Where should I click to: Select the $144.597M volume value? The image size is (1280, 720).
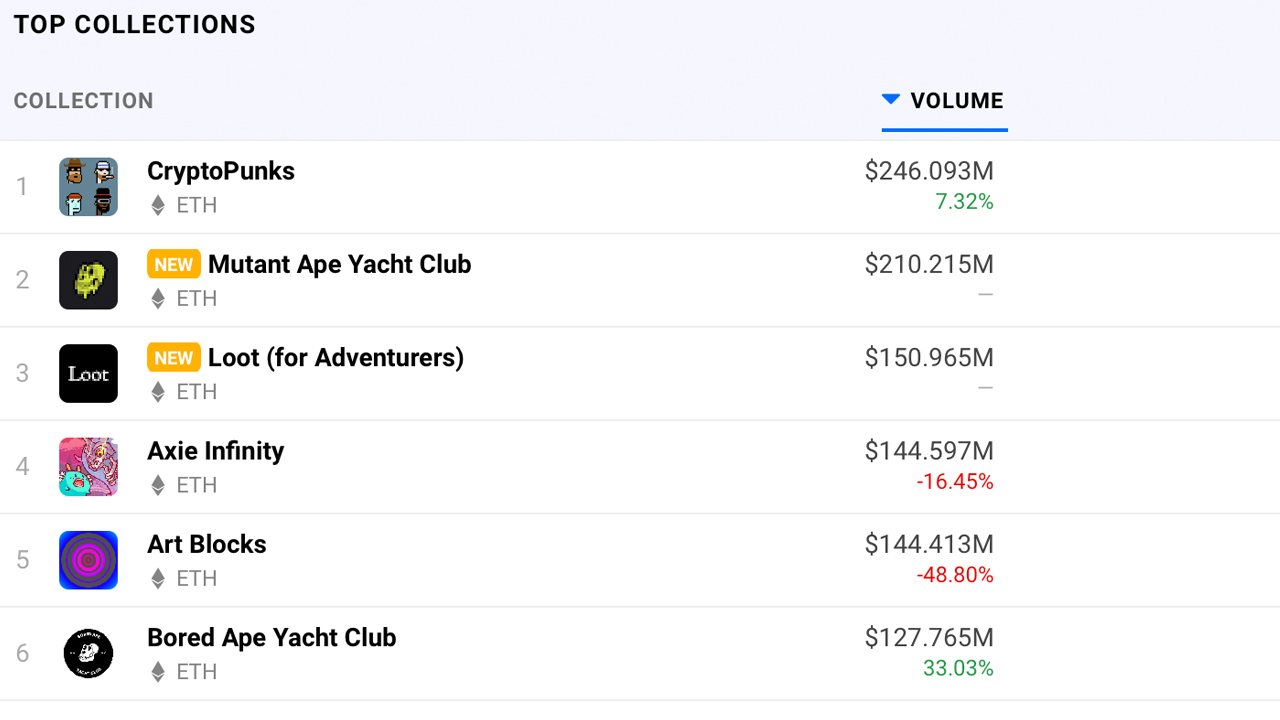pos(929,451)
